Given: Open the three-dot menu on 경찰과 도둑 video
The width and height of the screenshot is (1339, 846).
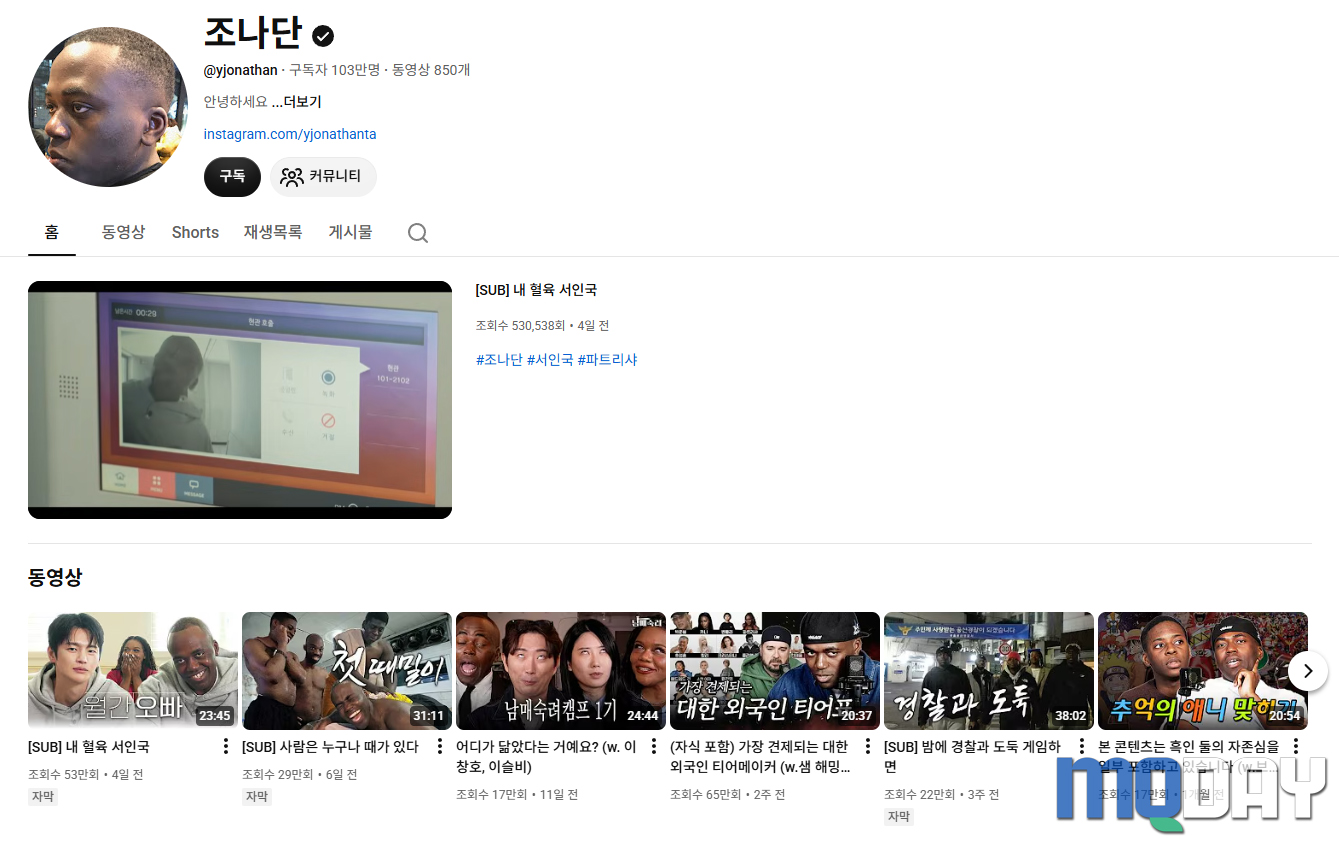Looking at the screenshot, I should 1081,746.
